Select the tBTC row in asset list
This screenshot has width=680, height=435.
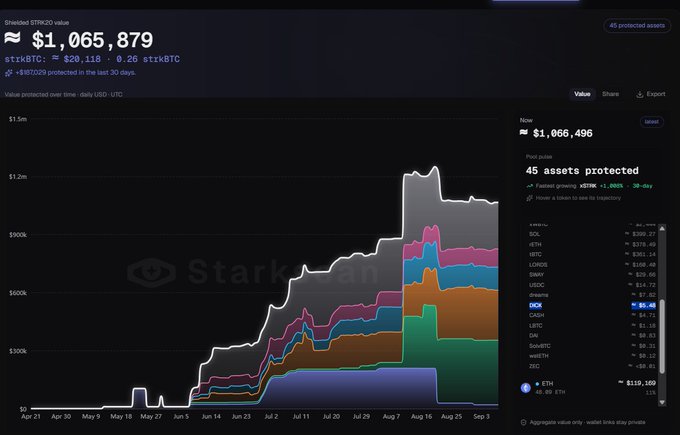[592, 255]
